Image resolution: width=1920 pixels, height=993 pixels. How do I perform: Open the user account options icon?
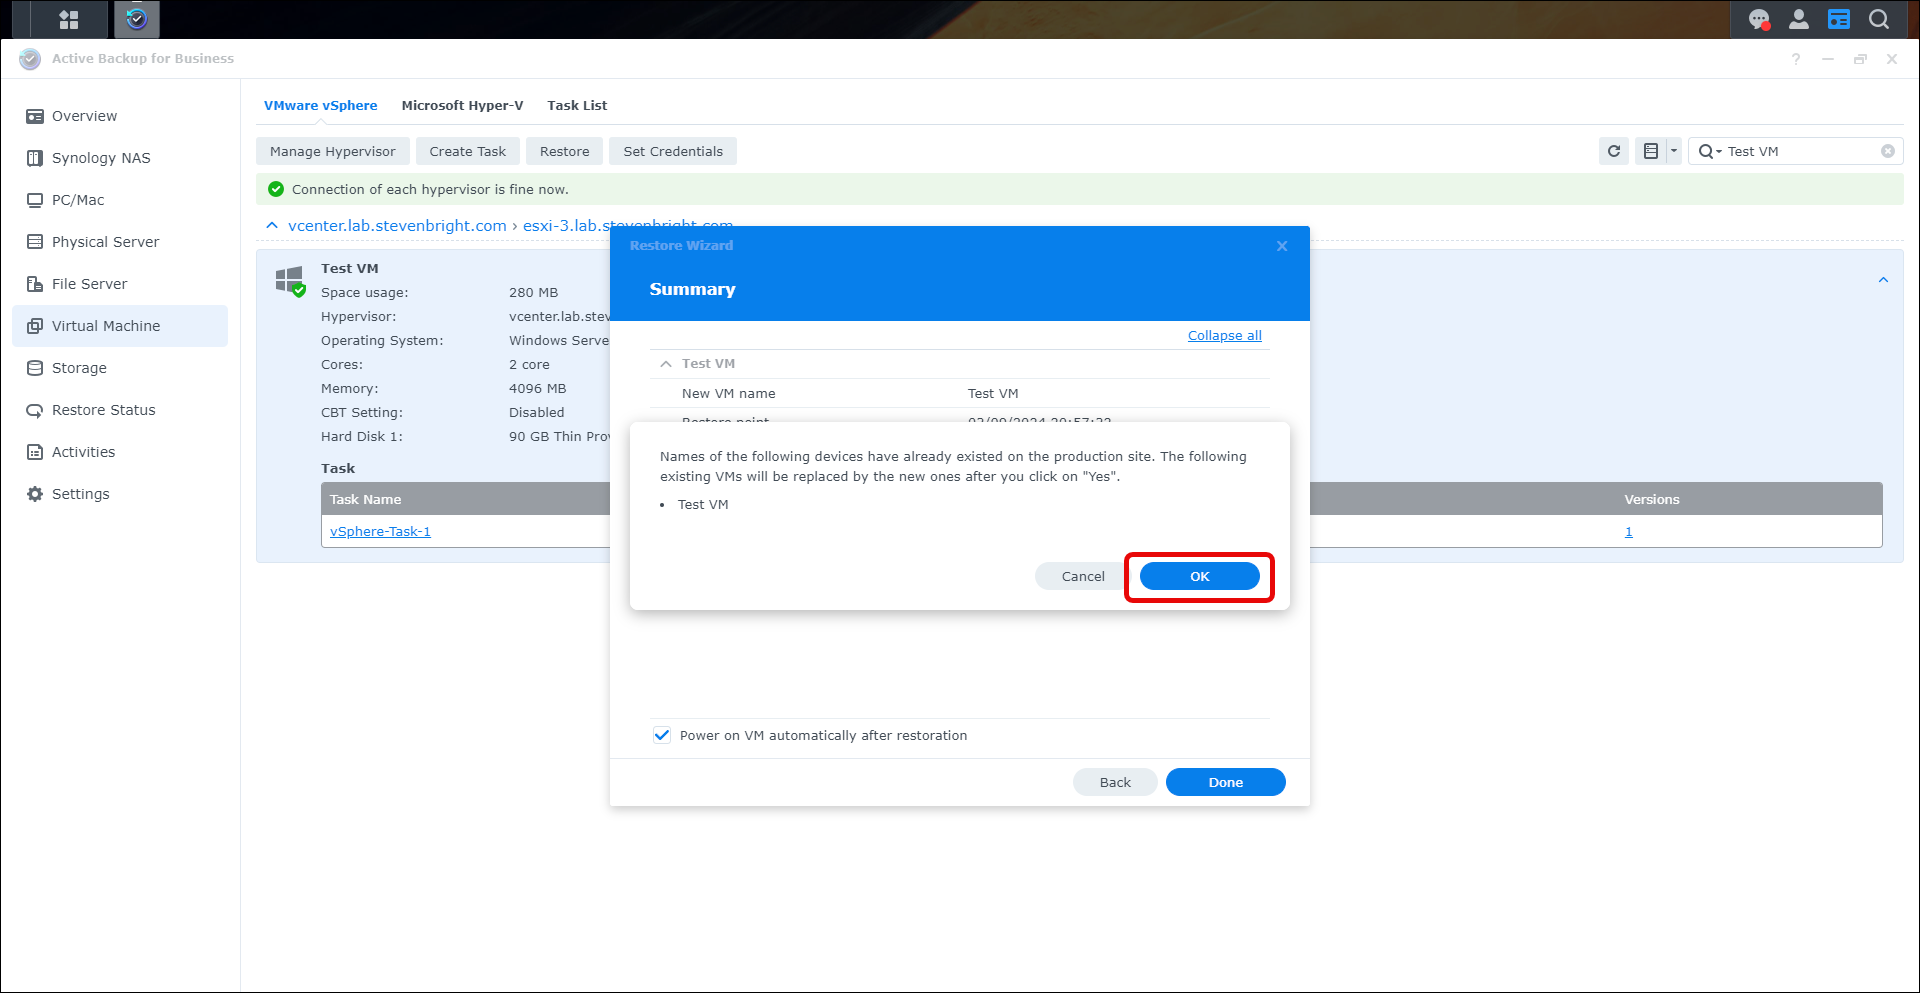click(1798, 19)
